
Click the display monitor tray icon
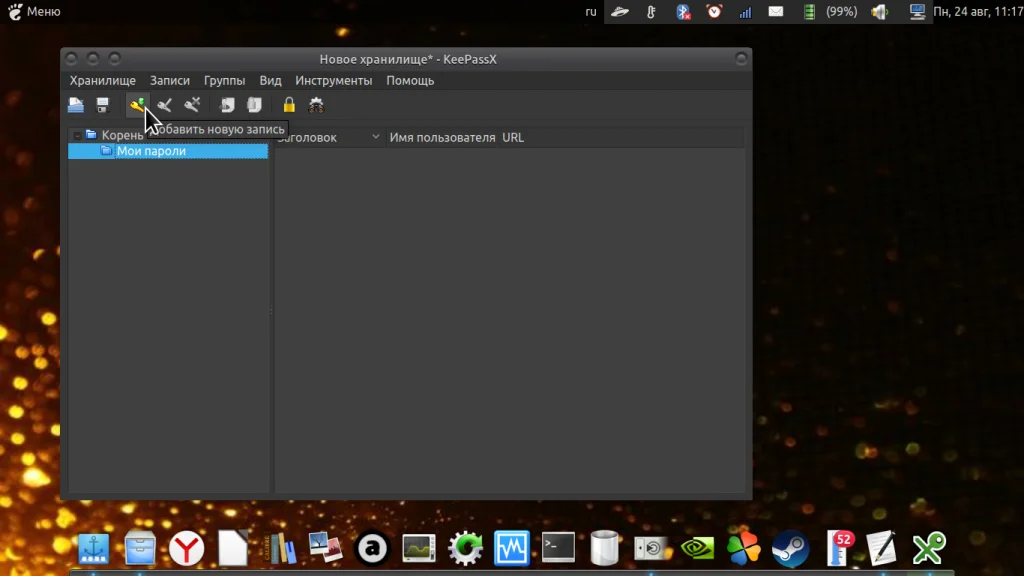(918, 11)
